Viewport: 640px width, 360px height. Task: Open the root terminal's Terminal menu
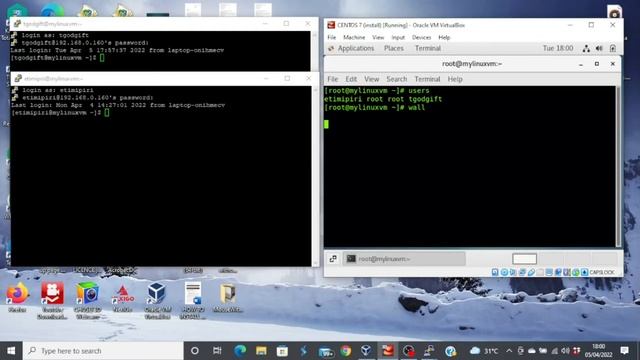tap(427, 79)
